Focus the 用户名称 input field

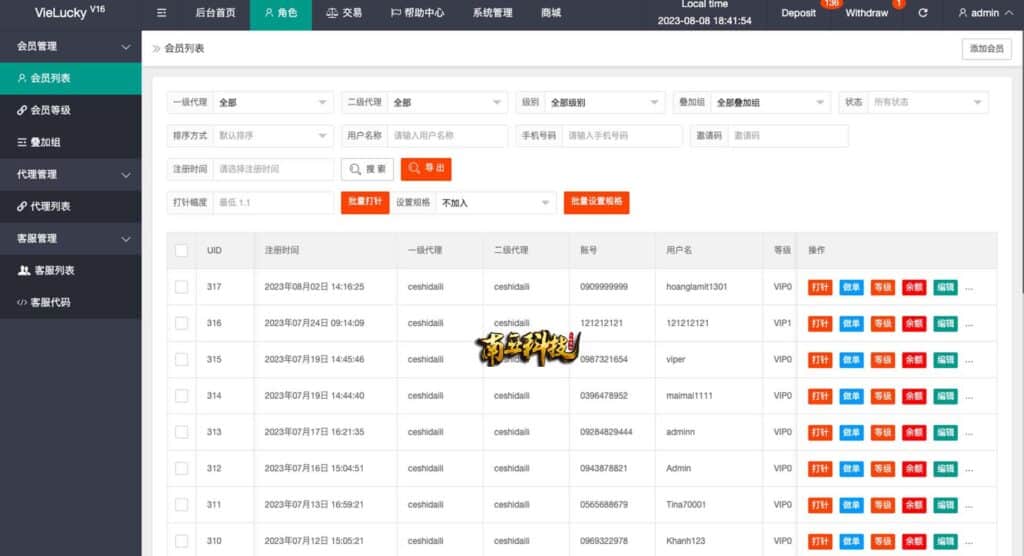coord(447,136)
